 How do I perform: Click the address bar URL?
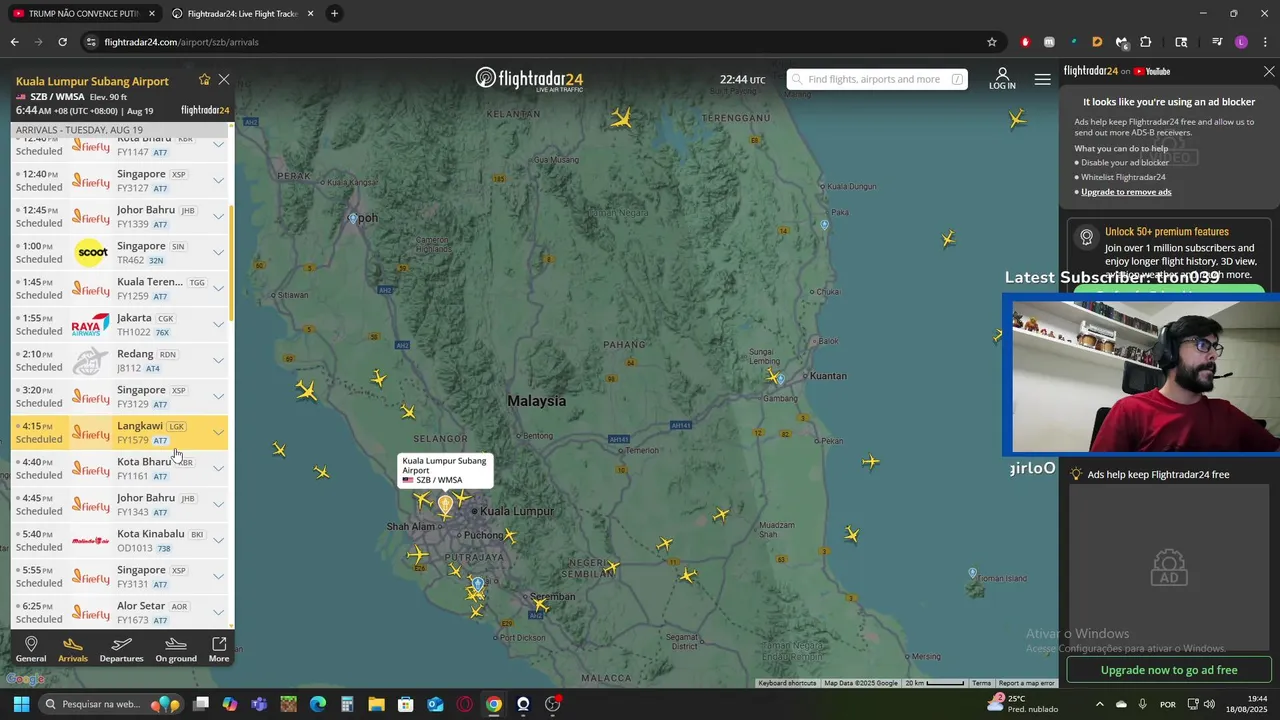181,42
